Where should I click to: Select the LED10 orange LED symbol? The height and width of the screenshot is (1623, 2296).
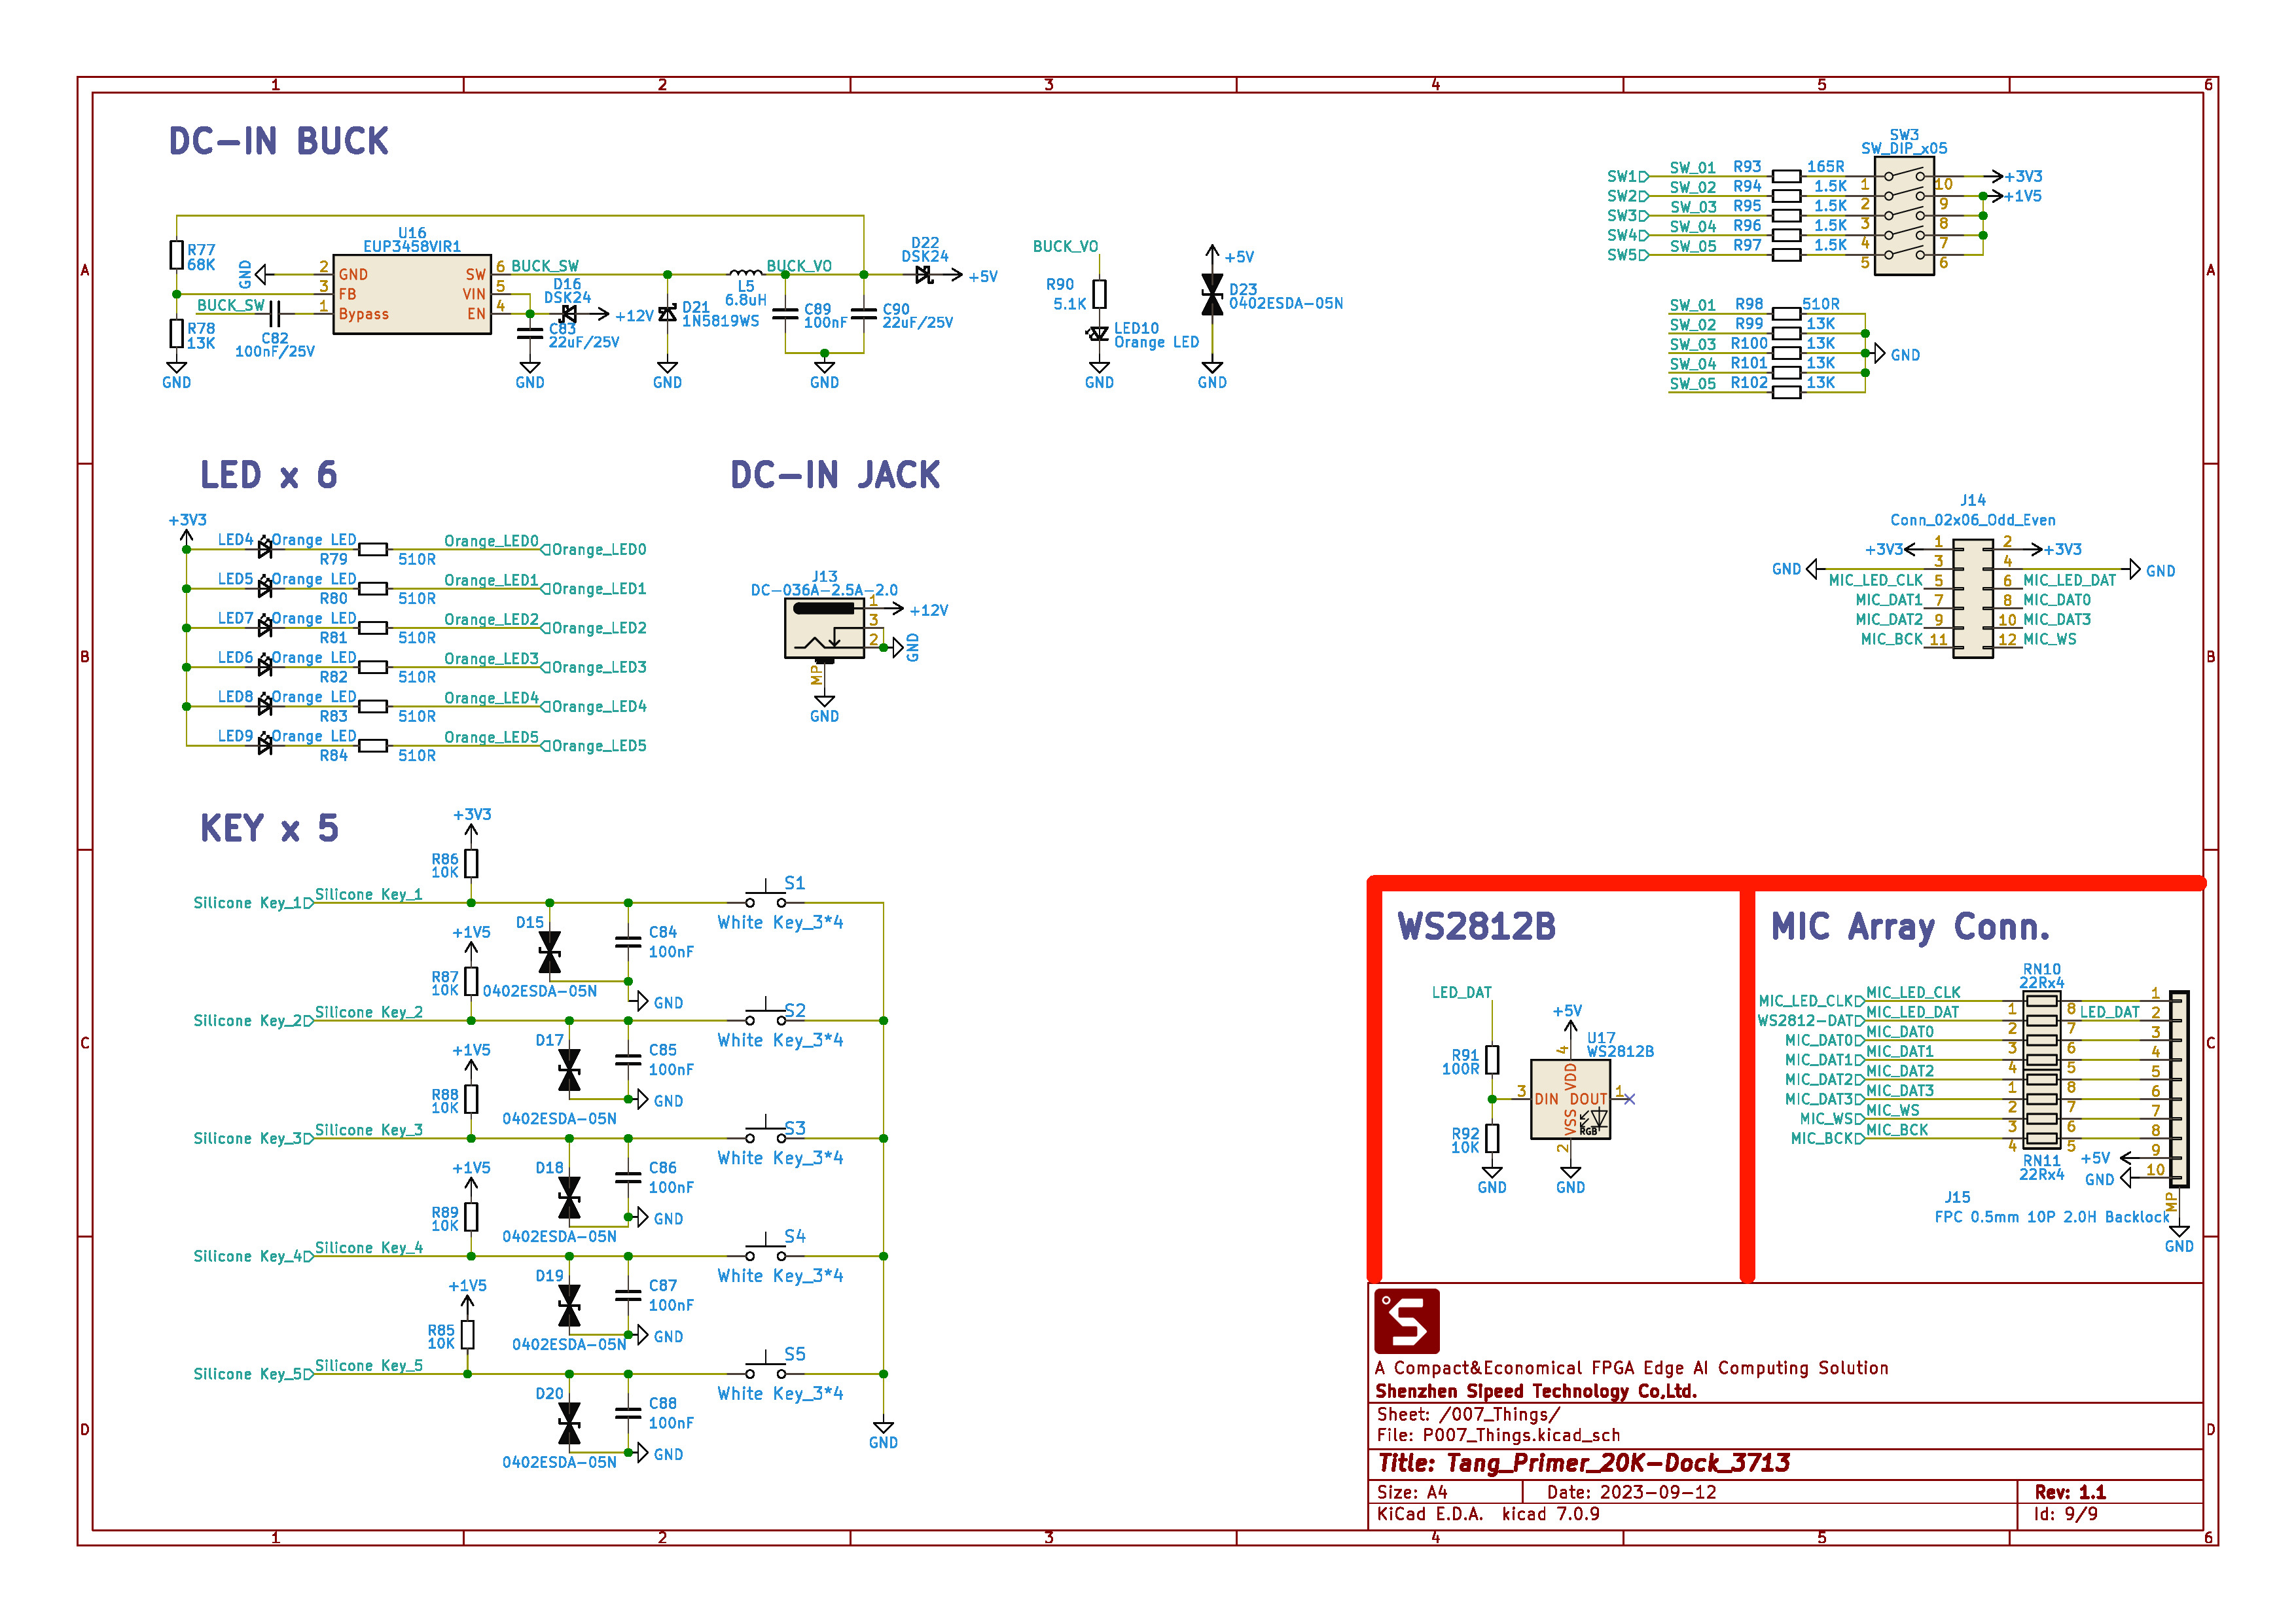click(1099, 333)
